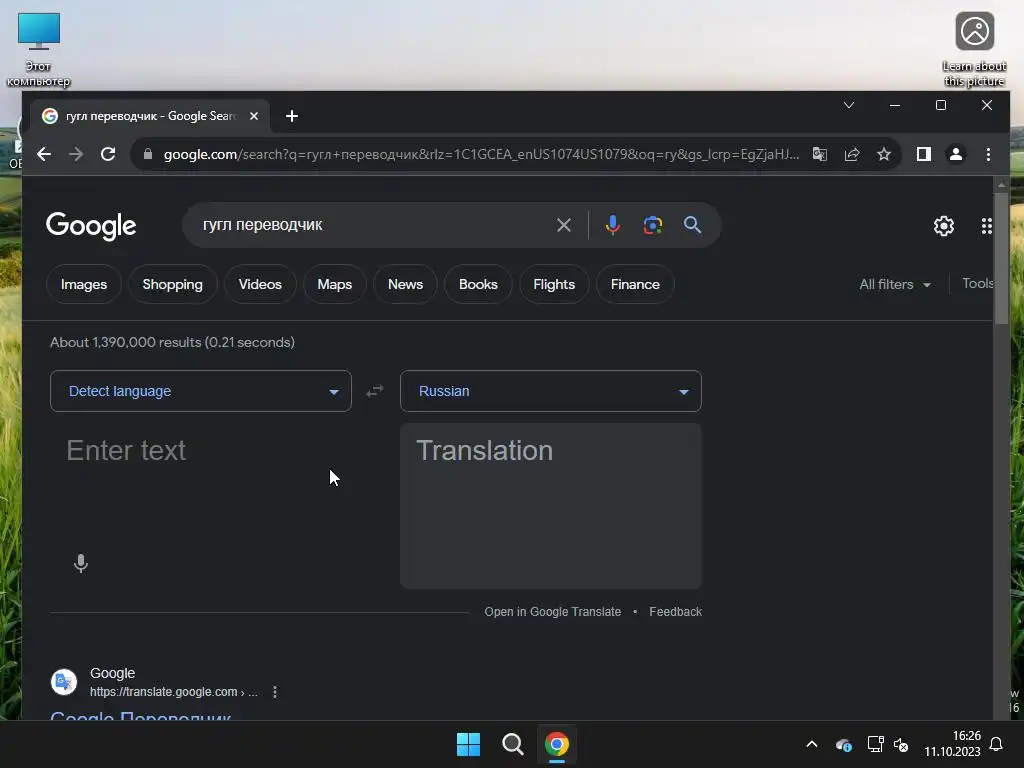Open the tab search chevron

coord(849,105)
